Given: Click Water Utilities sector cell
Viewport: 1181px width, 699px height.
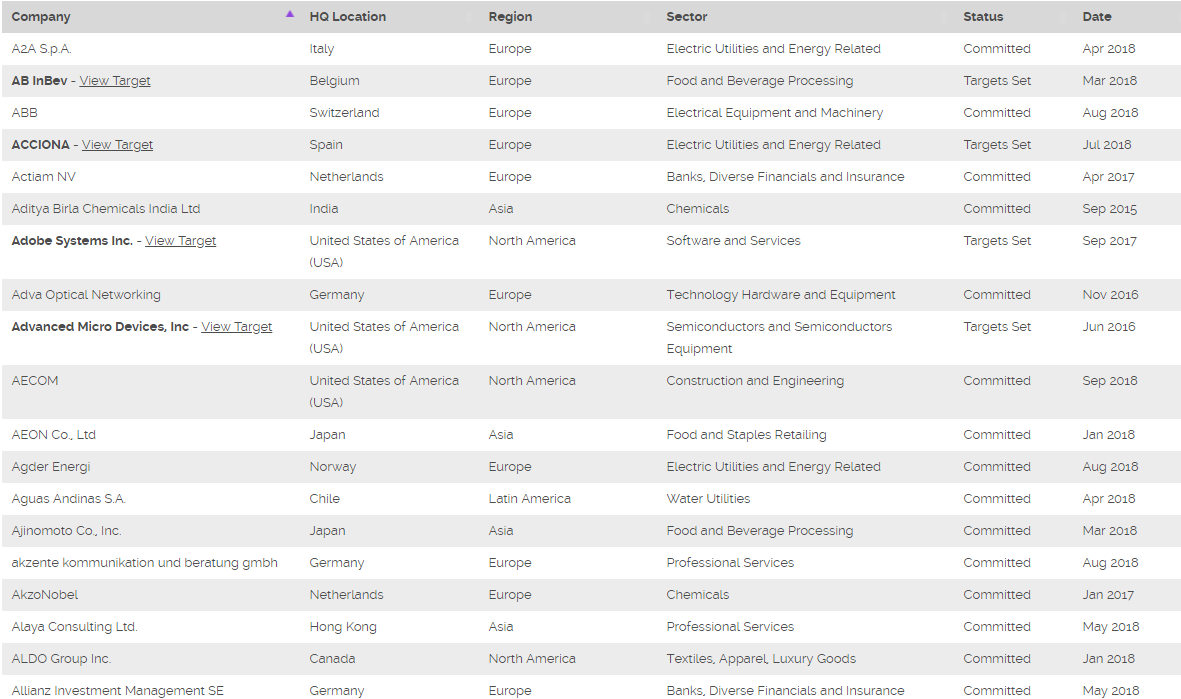Looking at the screenshot, I should [x=708, y=499].
